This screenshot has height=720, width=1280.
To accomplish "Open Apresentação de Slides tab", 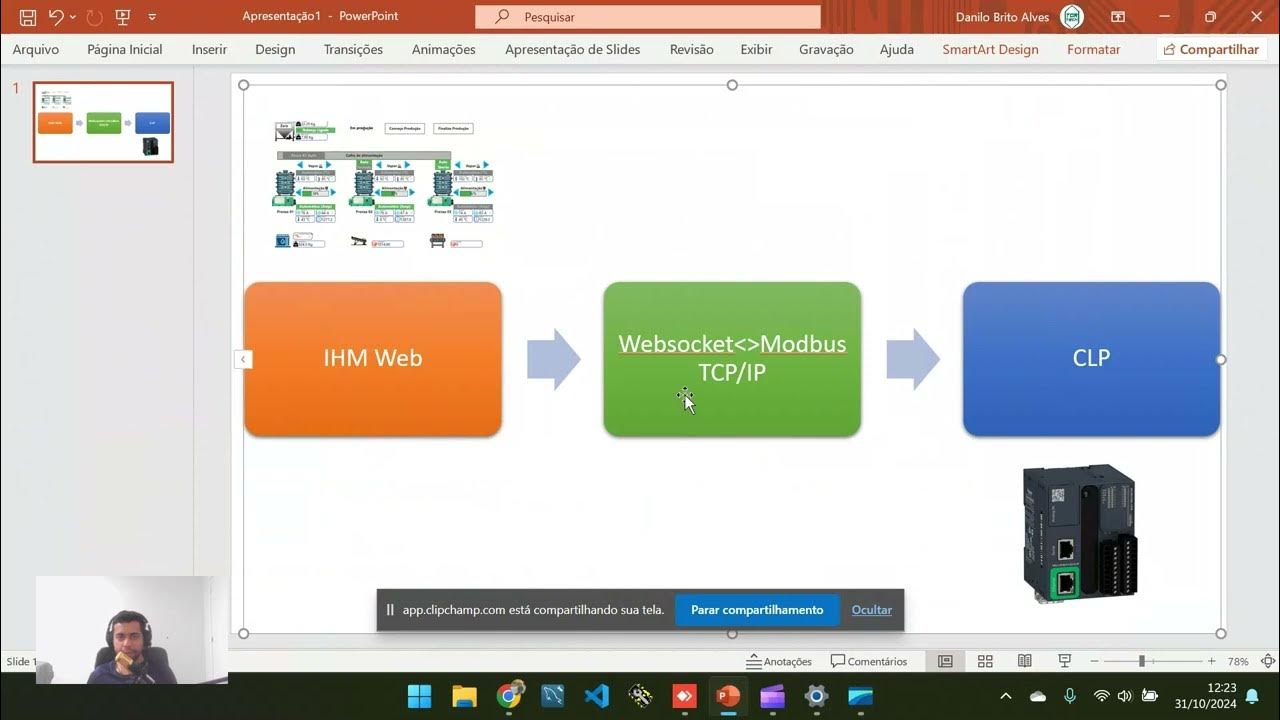I will click(573, 49).
